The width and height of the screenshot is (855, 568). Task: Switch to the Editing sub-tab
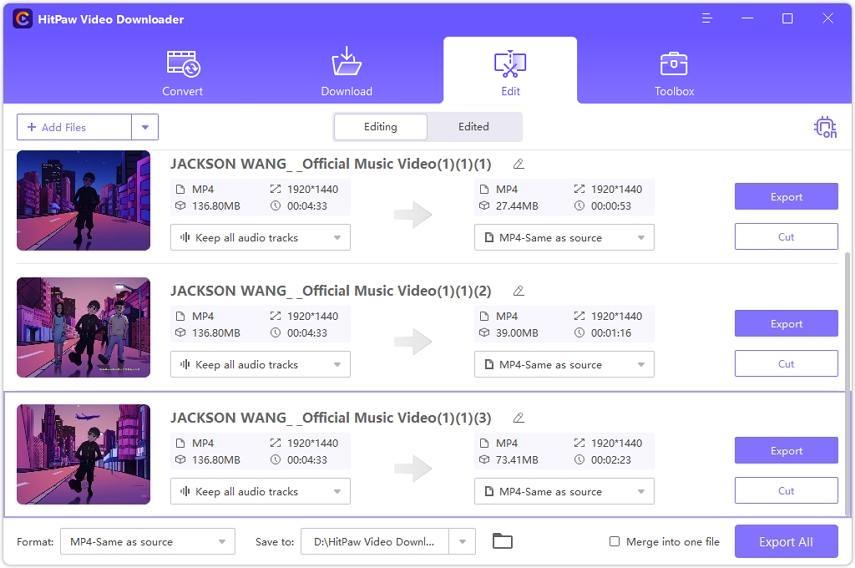tap(381, 126)
